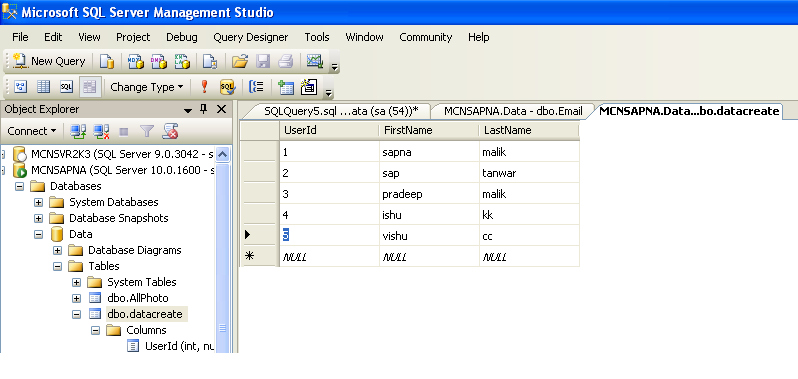Expand the Database Diagrams folder

coord(57,250)
